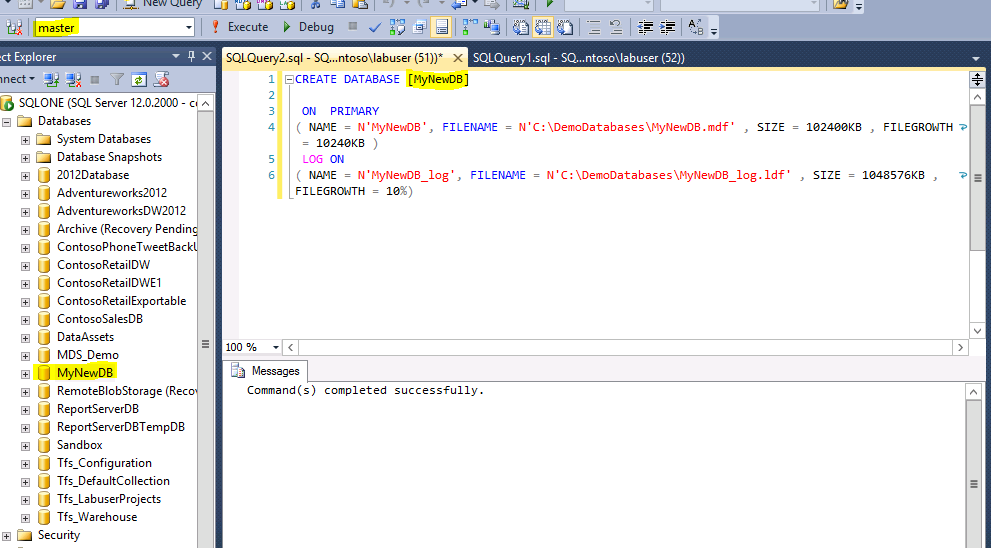The image size is (991, 548).
Task: Click the Object Explorer scrollbar up arrow
Action: (205, 104)
